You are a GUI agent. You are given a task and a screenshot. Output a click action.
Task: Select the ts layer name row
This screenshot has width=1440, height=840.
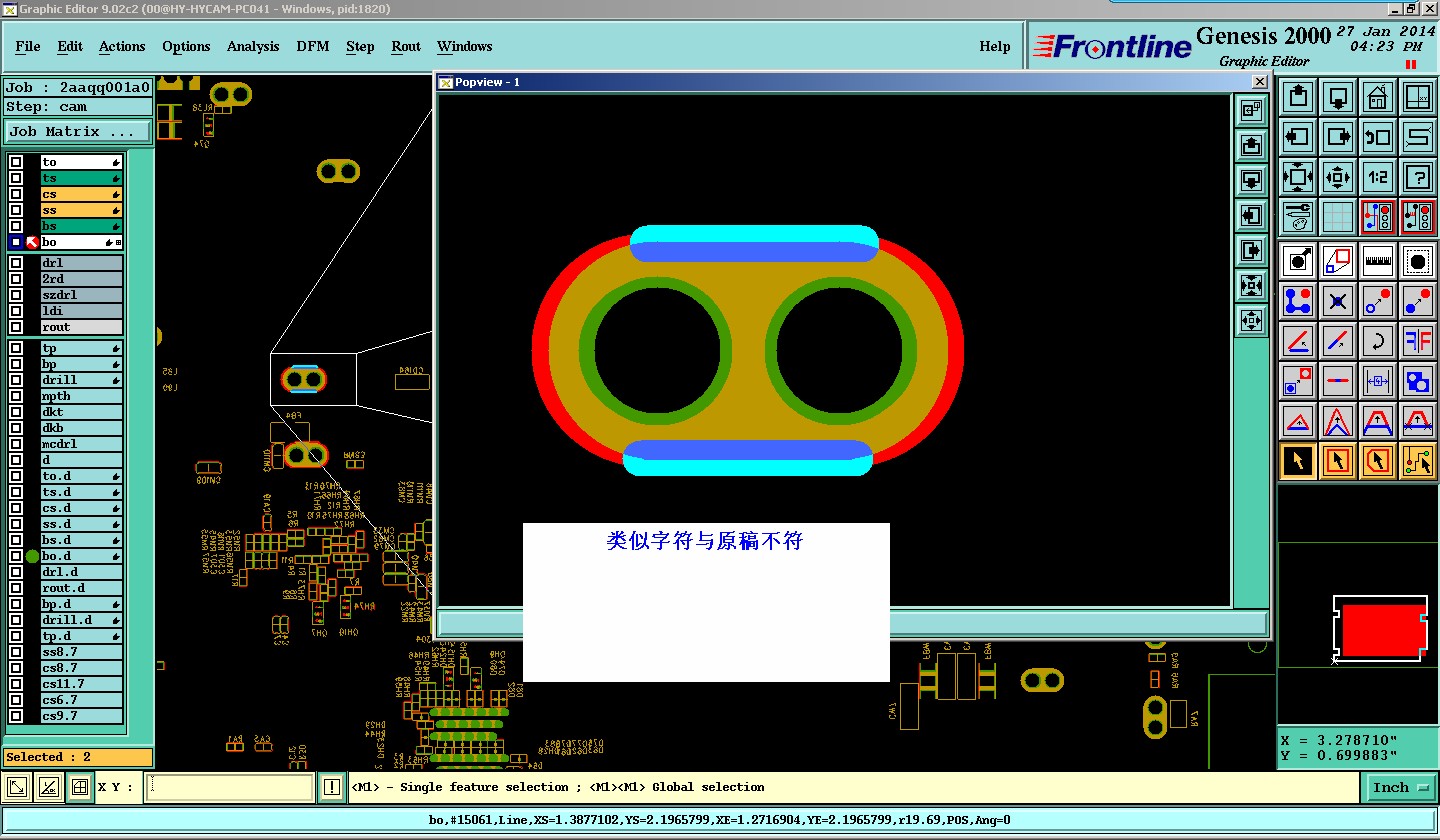[x=81, y=178]
